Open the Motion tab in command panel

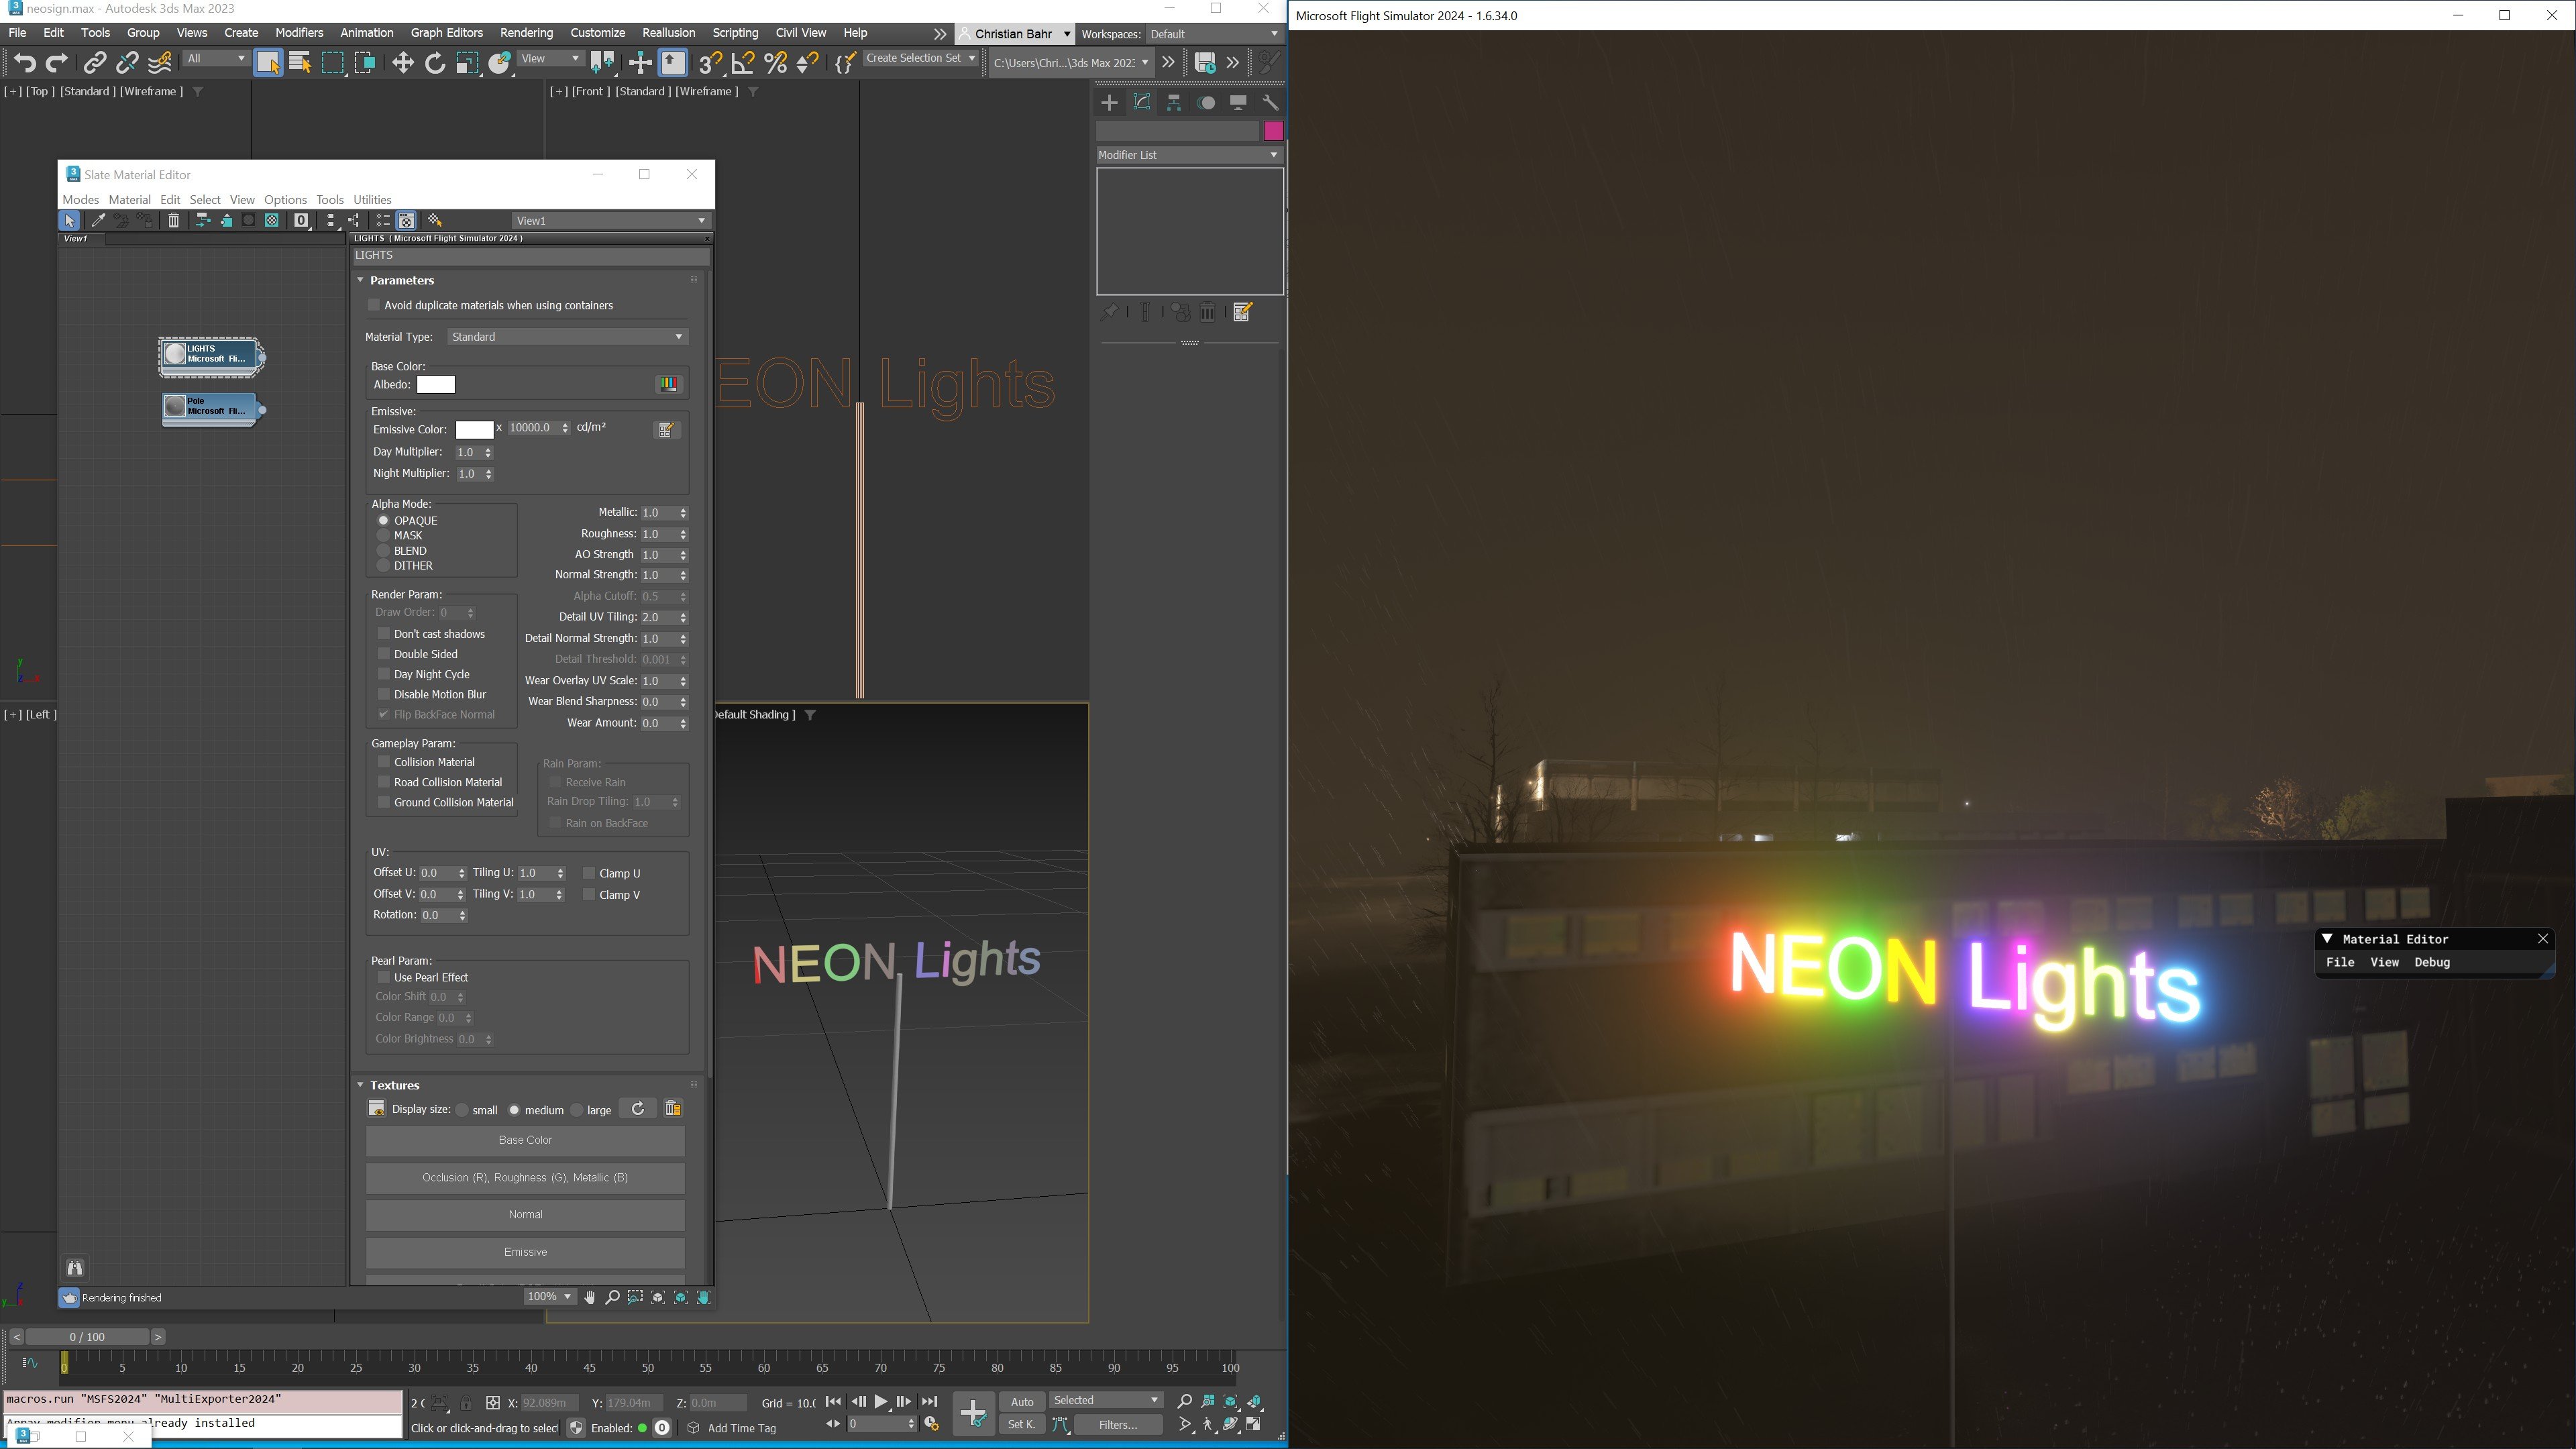point(1206,103)
